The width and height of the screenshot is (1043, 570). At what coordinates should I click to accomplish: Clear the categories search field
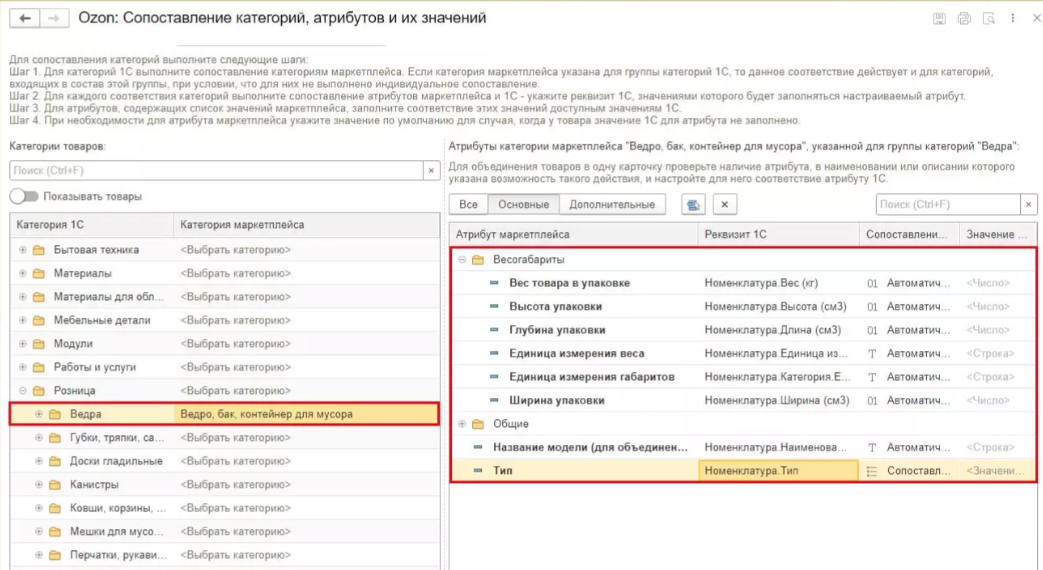coord(431,171)
